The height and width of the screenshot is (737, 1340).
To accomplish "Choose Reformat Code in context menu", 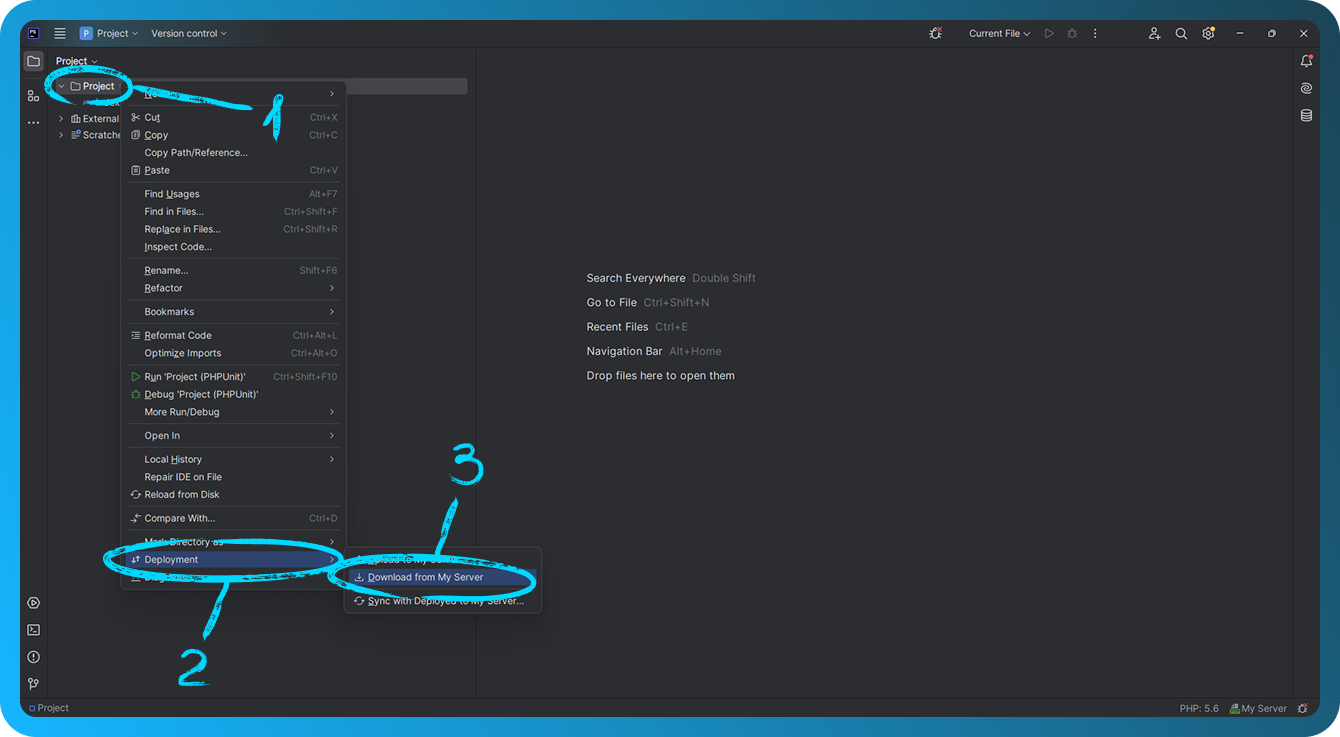I will click(x=178, y=335).
